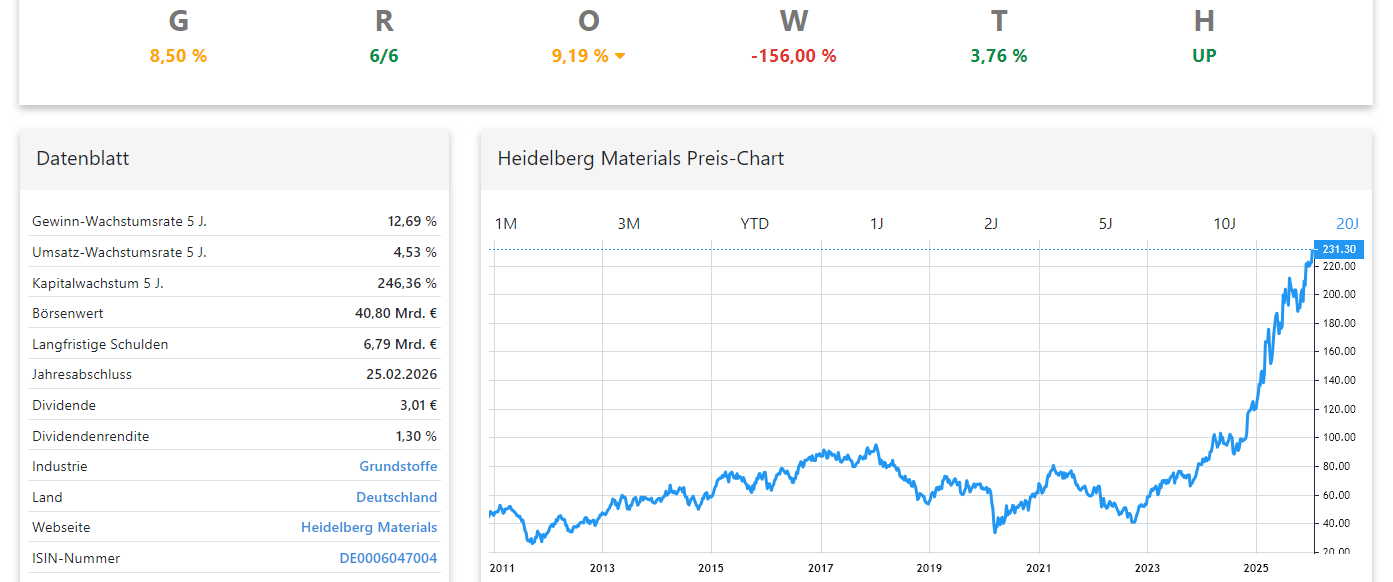Open the Grundstoffe industry link
1393x582 pixels.
pos(398,466)
